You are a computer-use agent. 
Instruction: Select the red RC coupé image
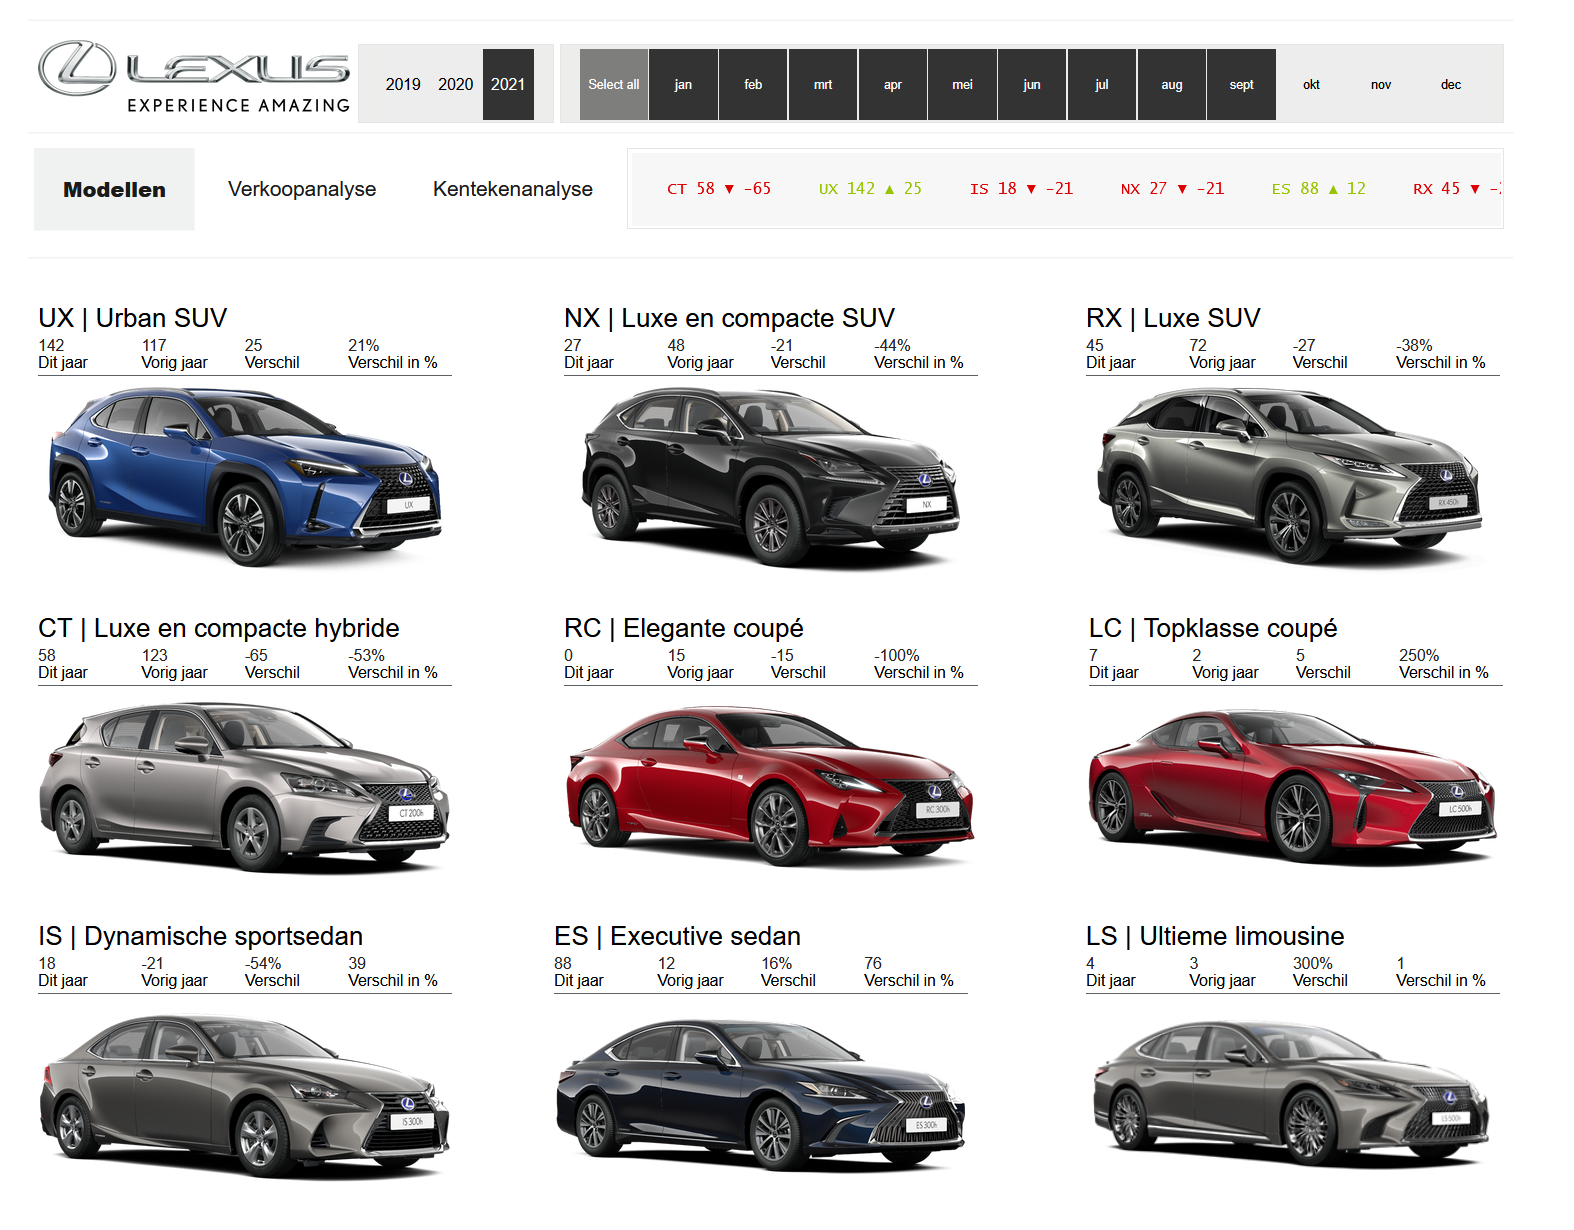[x=769, y=785]
